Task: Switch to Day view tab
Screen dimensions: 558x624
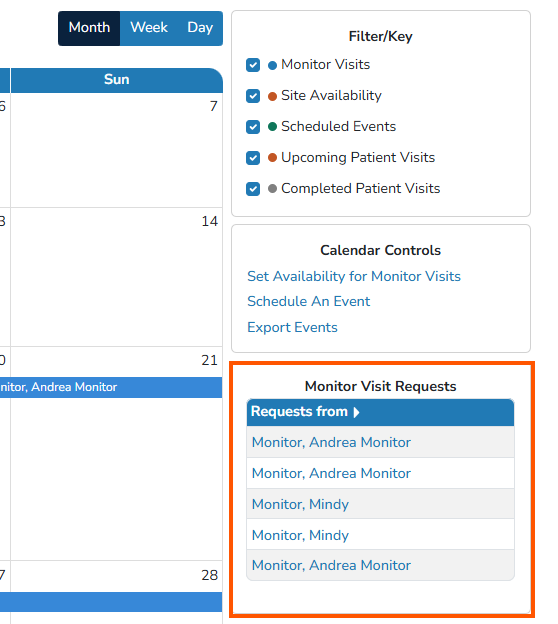Action: point(200,28)
